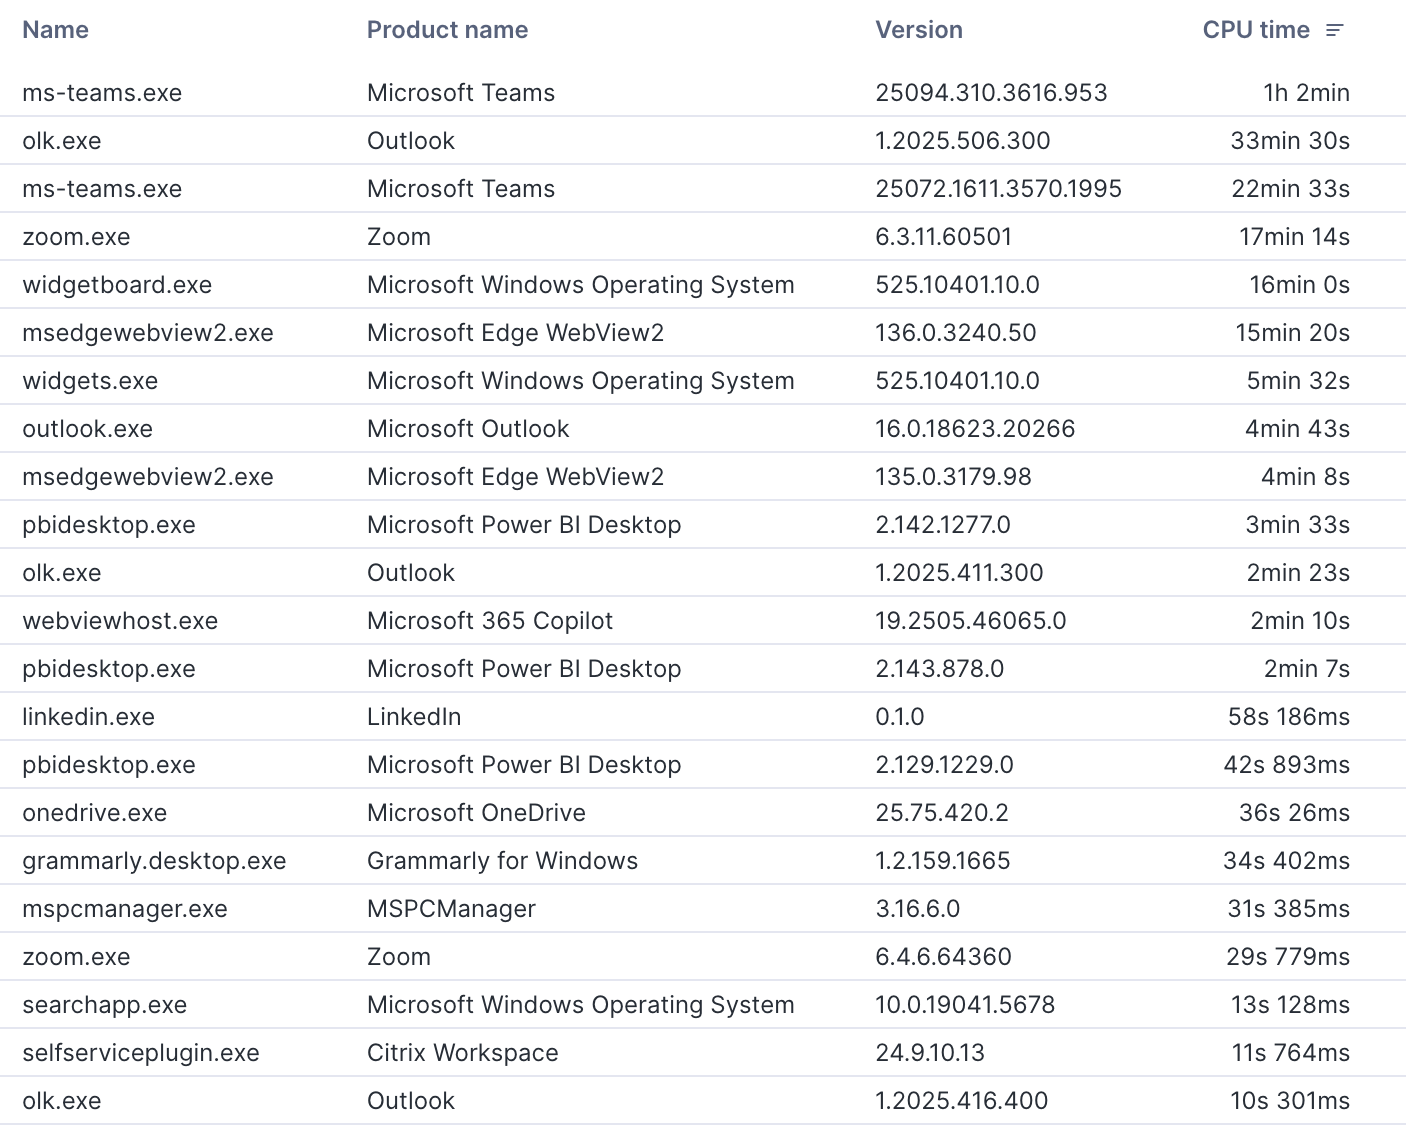
Task: Select the webviewhost.exe row
Action: [x=120, y=621]
